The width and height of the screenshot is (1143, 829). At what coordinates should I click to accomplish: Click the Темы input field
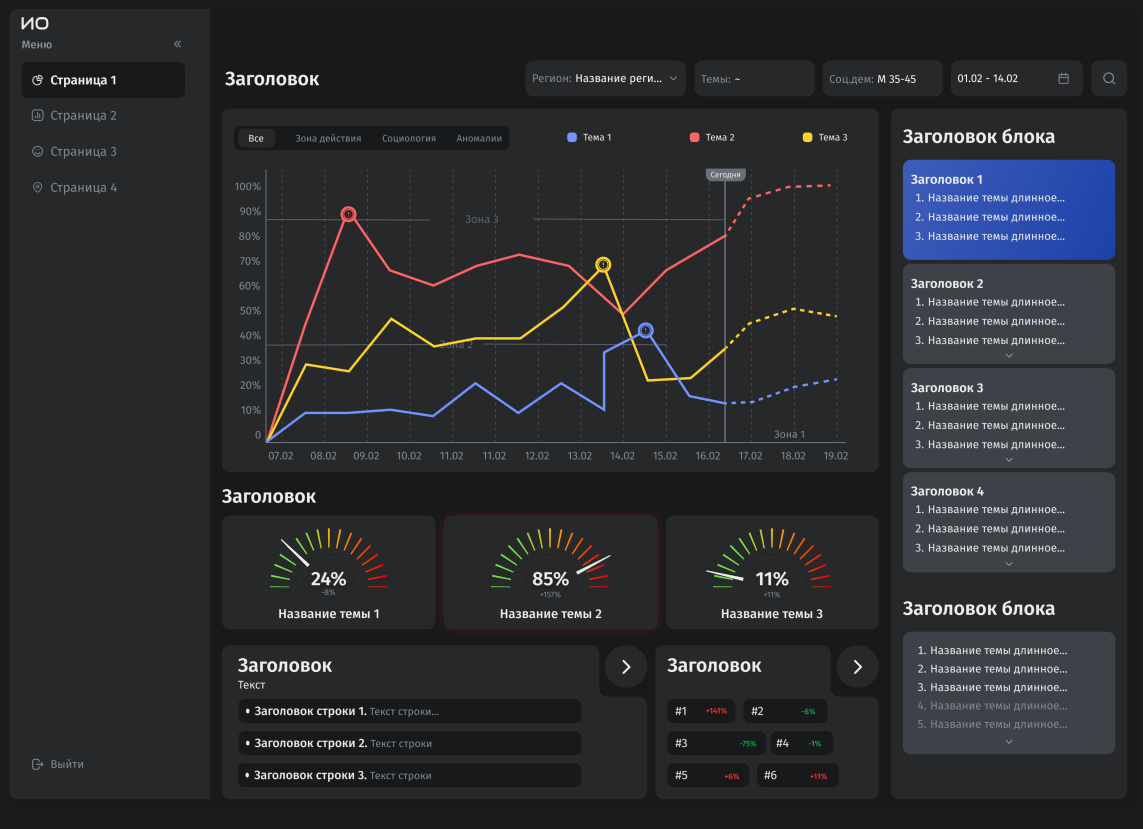click(x=754, y=79)
